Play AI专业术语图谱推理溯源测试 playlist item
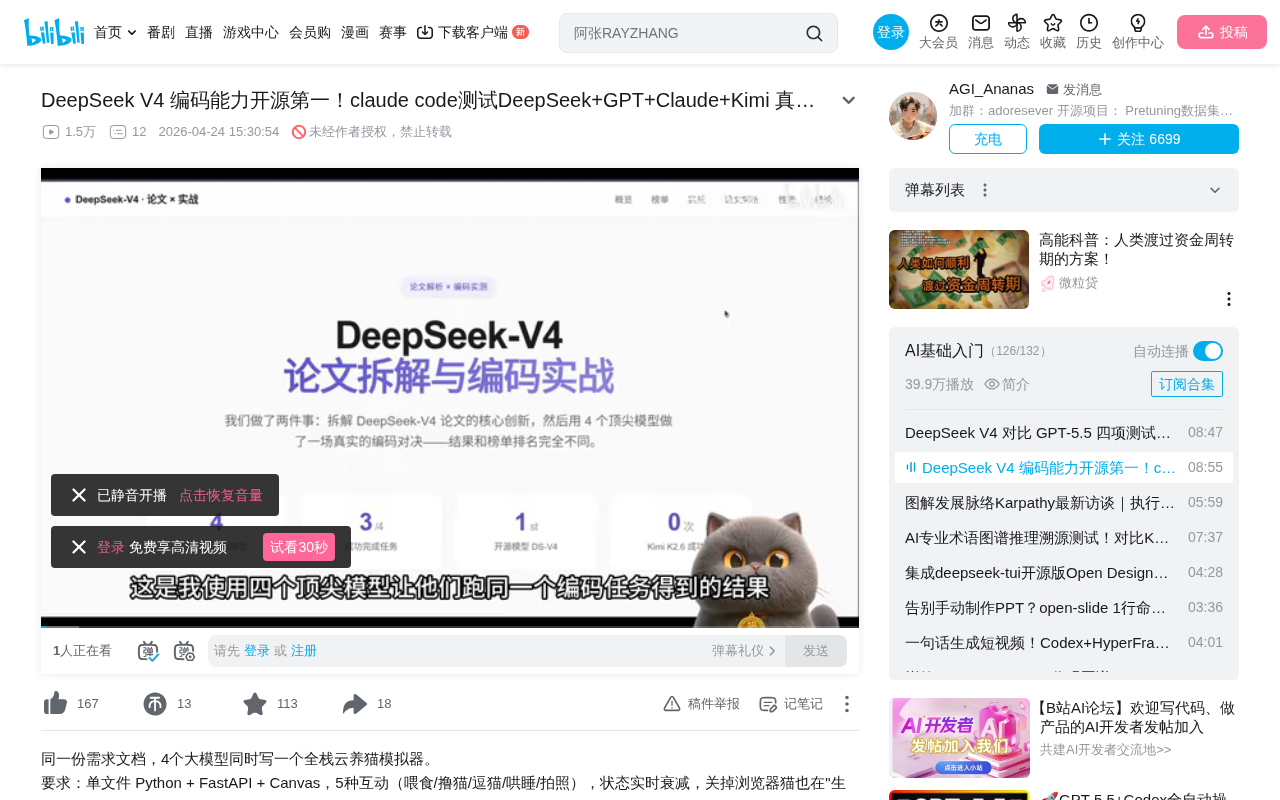The image size is (1280, 800). [1064, 537]
